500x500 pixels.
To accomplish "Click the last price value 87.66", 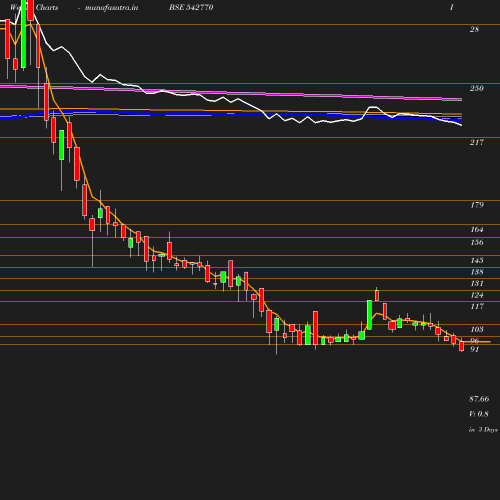I will click(479, 399).
